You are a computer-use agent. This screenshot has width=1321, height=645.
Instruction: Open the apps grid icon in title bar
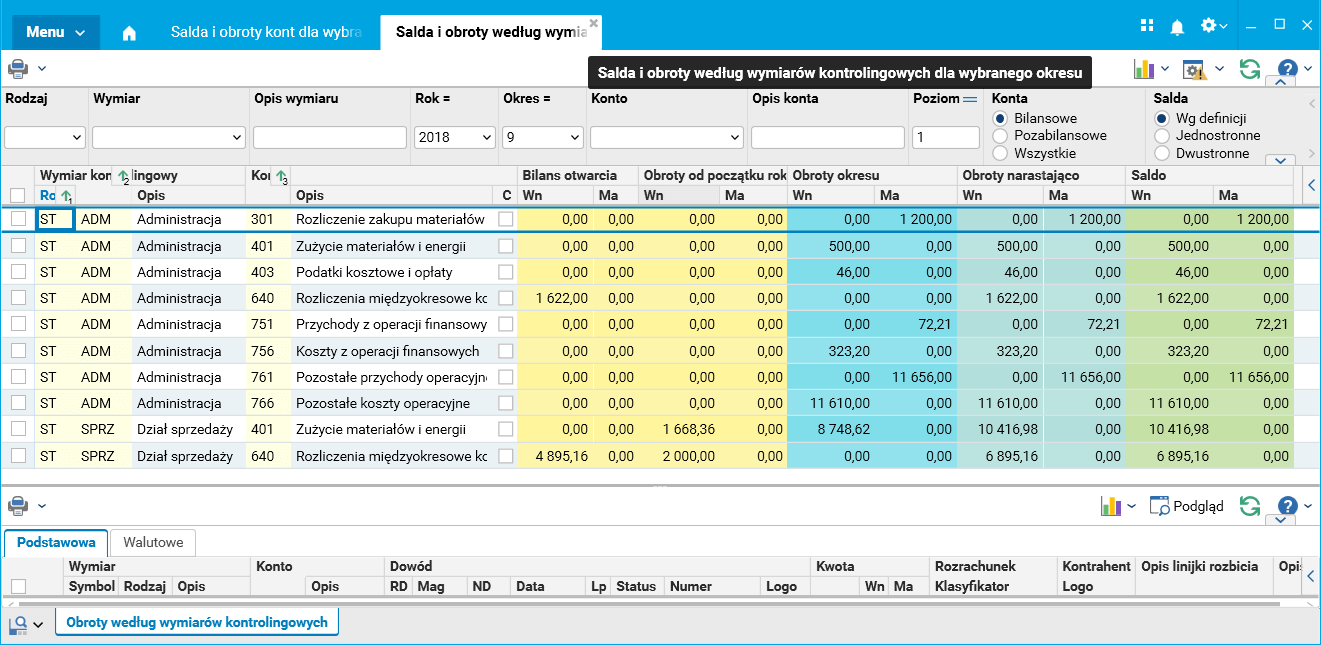click(1147, 26)
